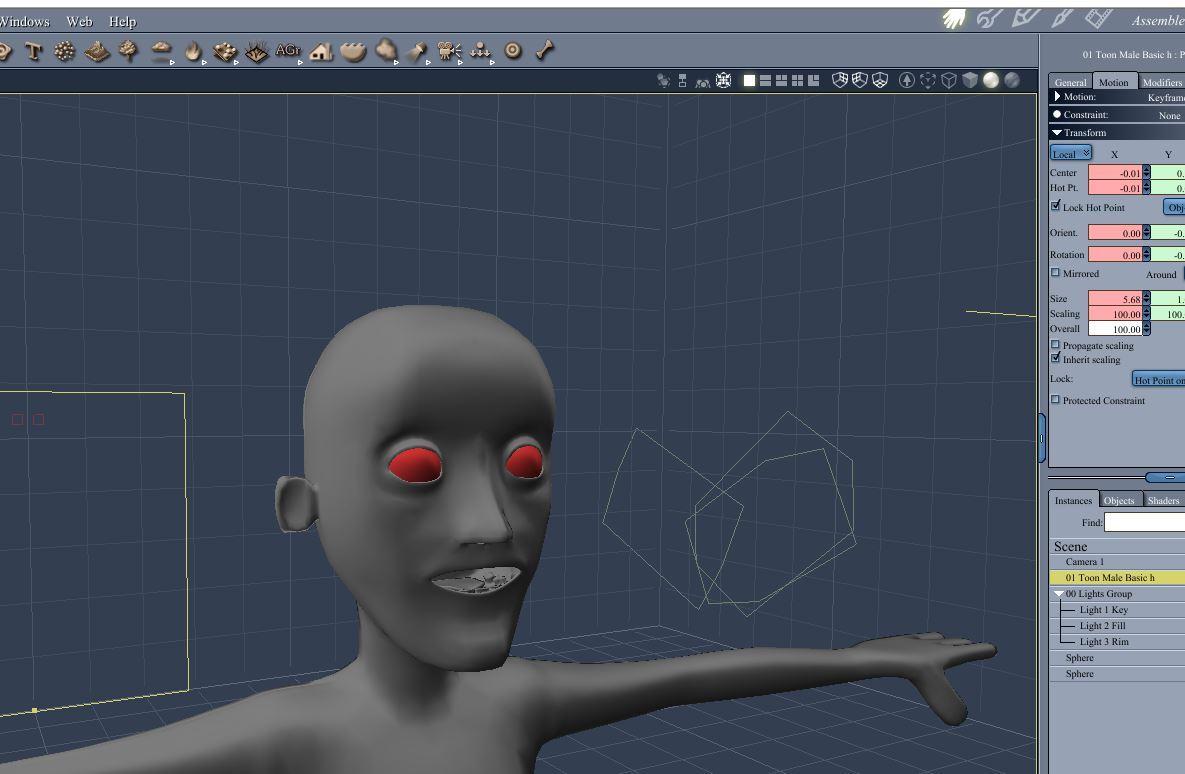Choose flat shaded cube display mode
The width and height of the screenshot is (1185, 774).
coord(970,80)
